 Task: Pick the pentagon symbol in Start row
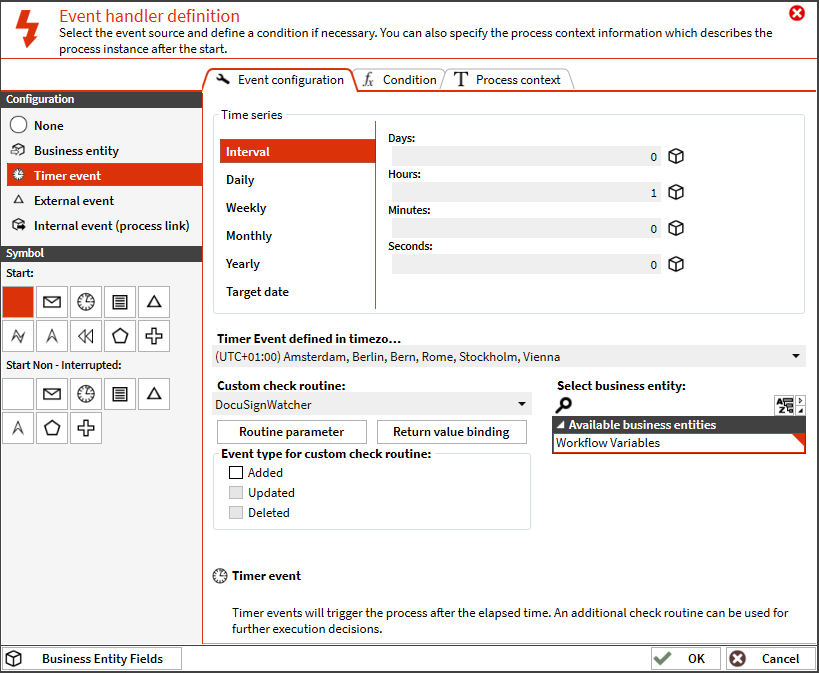pyautogui.click(x=120, y=335)
